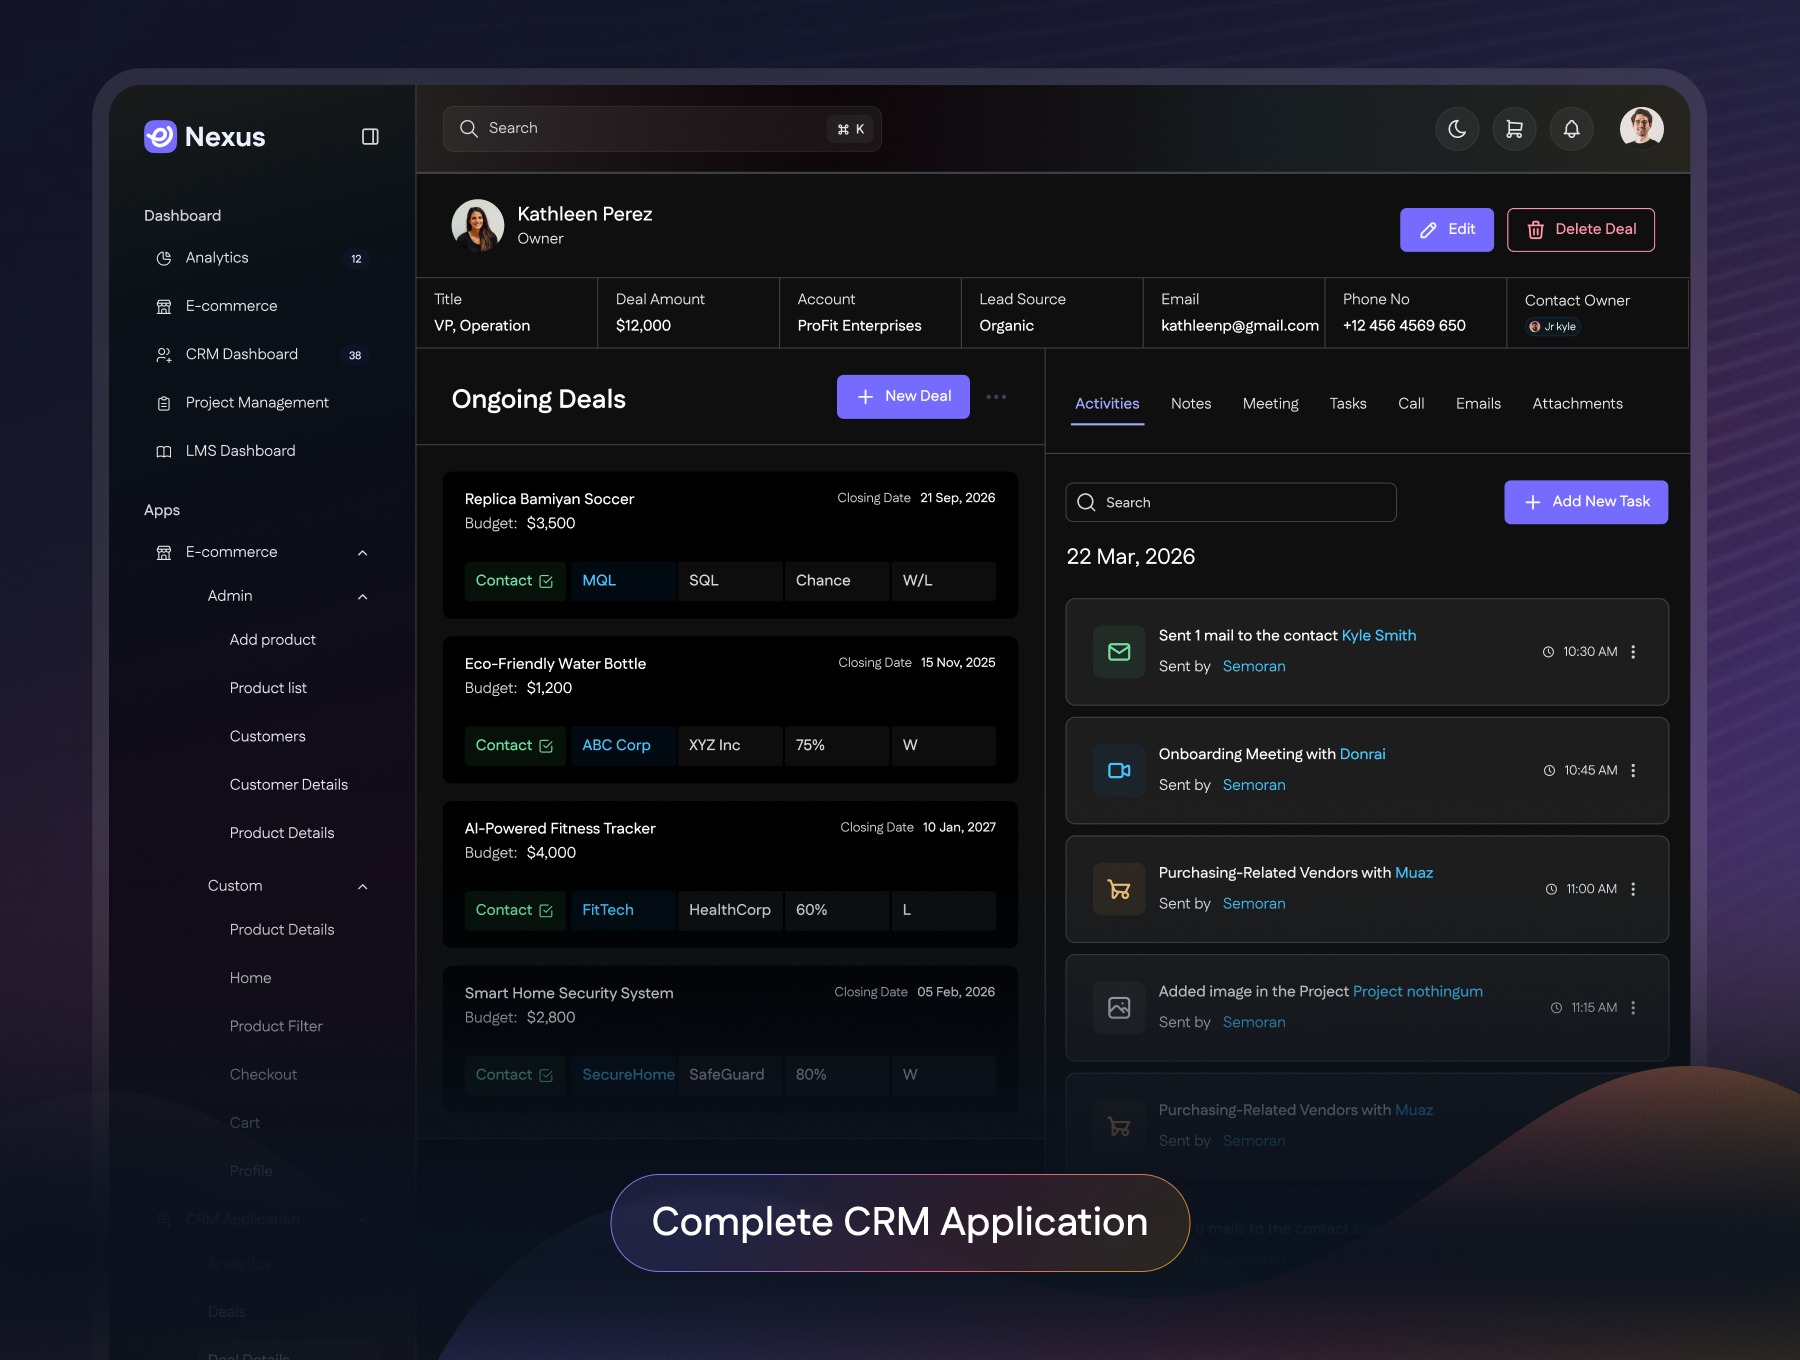Click the Edit button

point(1446,230)
